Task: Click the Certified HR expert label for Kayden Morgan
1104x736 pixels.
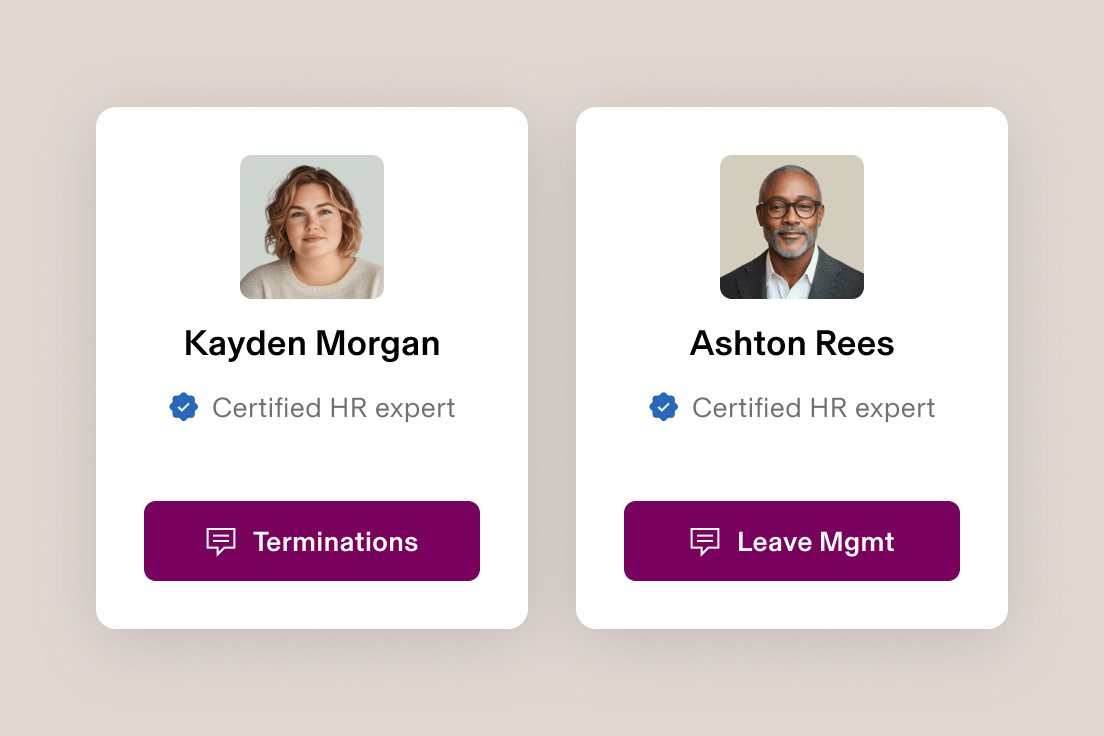Action: [332, 407]
